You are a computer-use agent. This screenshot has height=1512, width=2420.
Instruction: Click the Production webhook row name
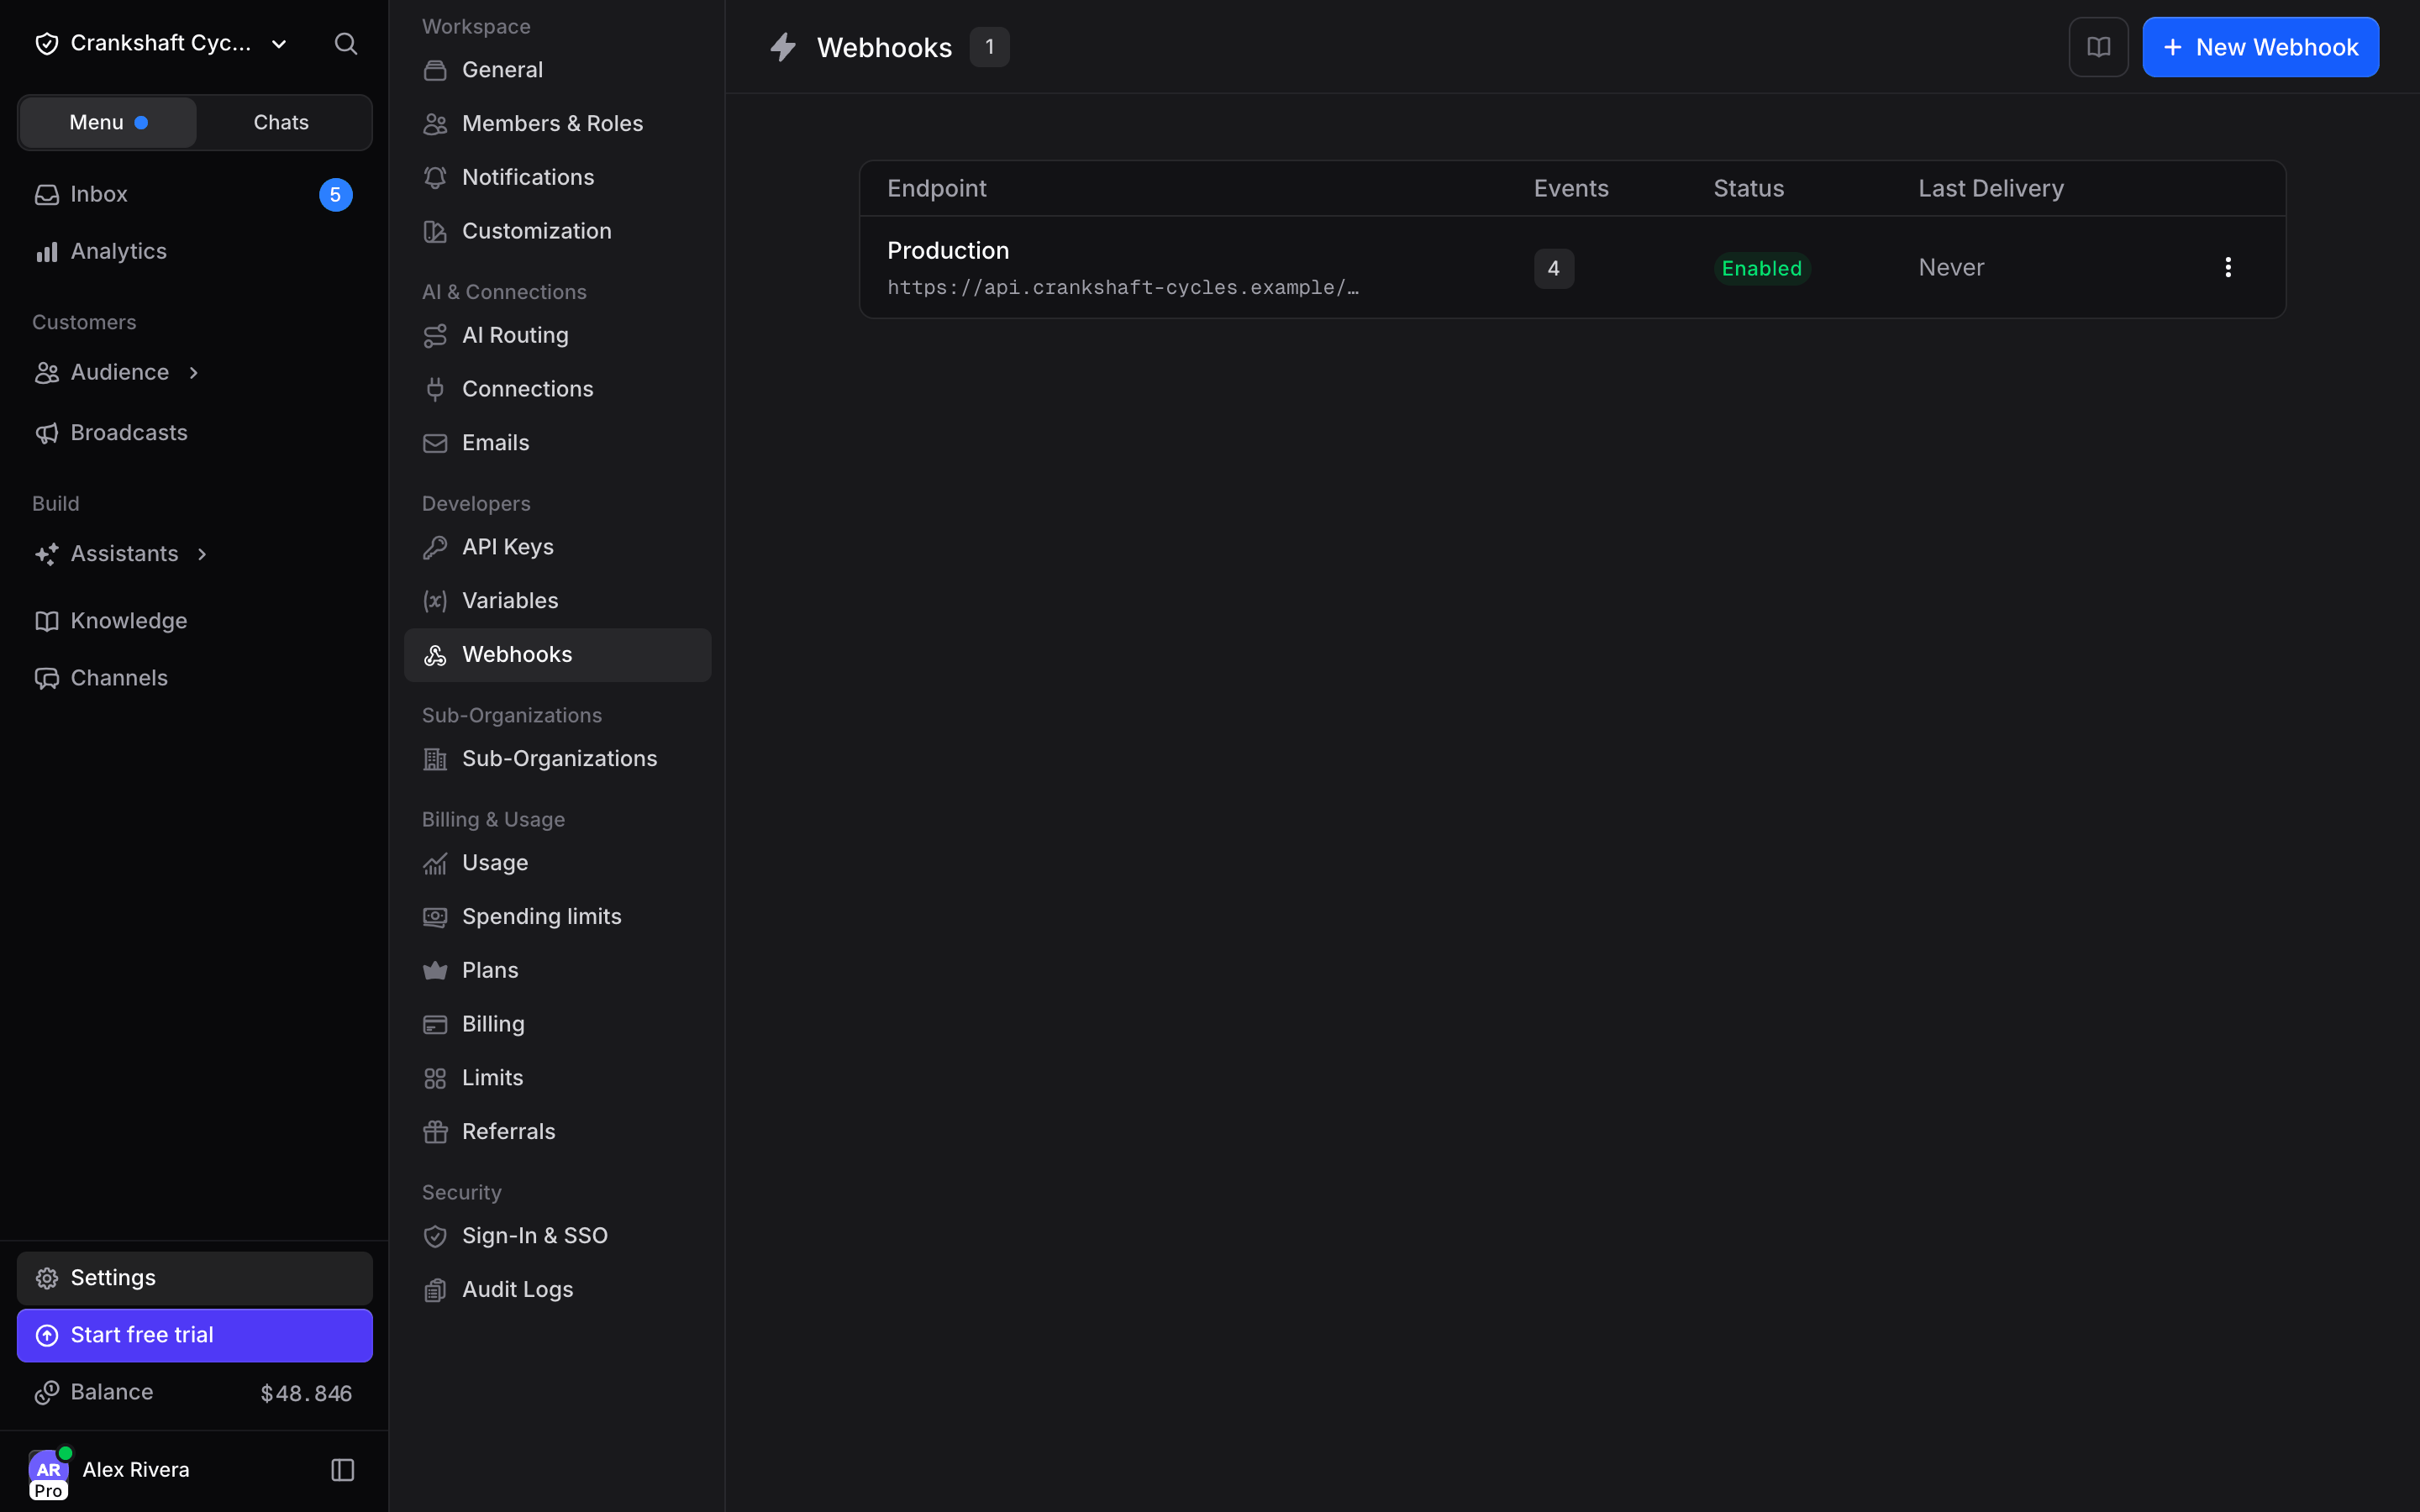point(948,250)
